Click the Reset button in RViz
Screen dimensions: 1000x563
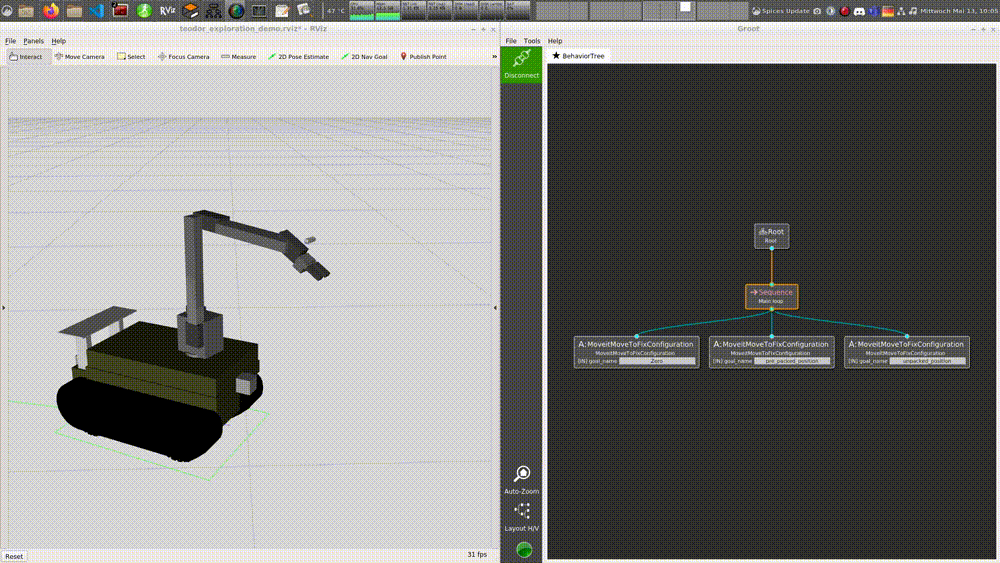(x=14, y=557)
